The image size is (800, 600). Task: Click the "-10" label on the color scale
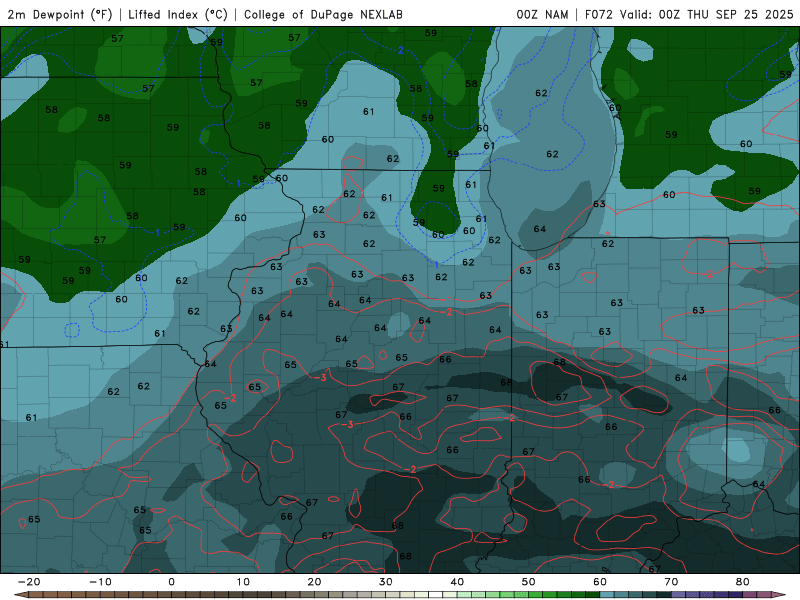click(100, 582)
